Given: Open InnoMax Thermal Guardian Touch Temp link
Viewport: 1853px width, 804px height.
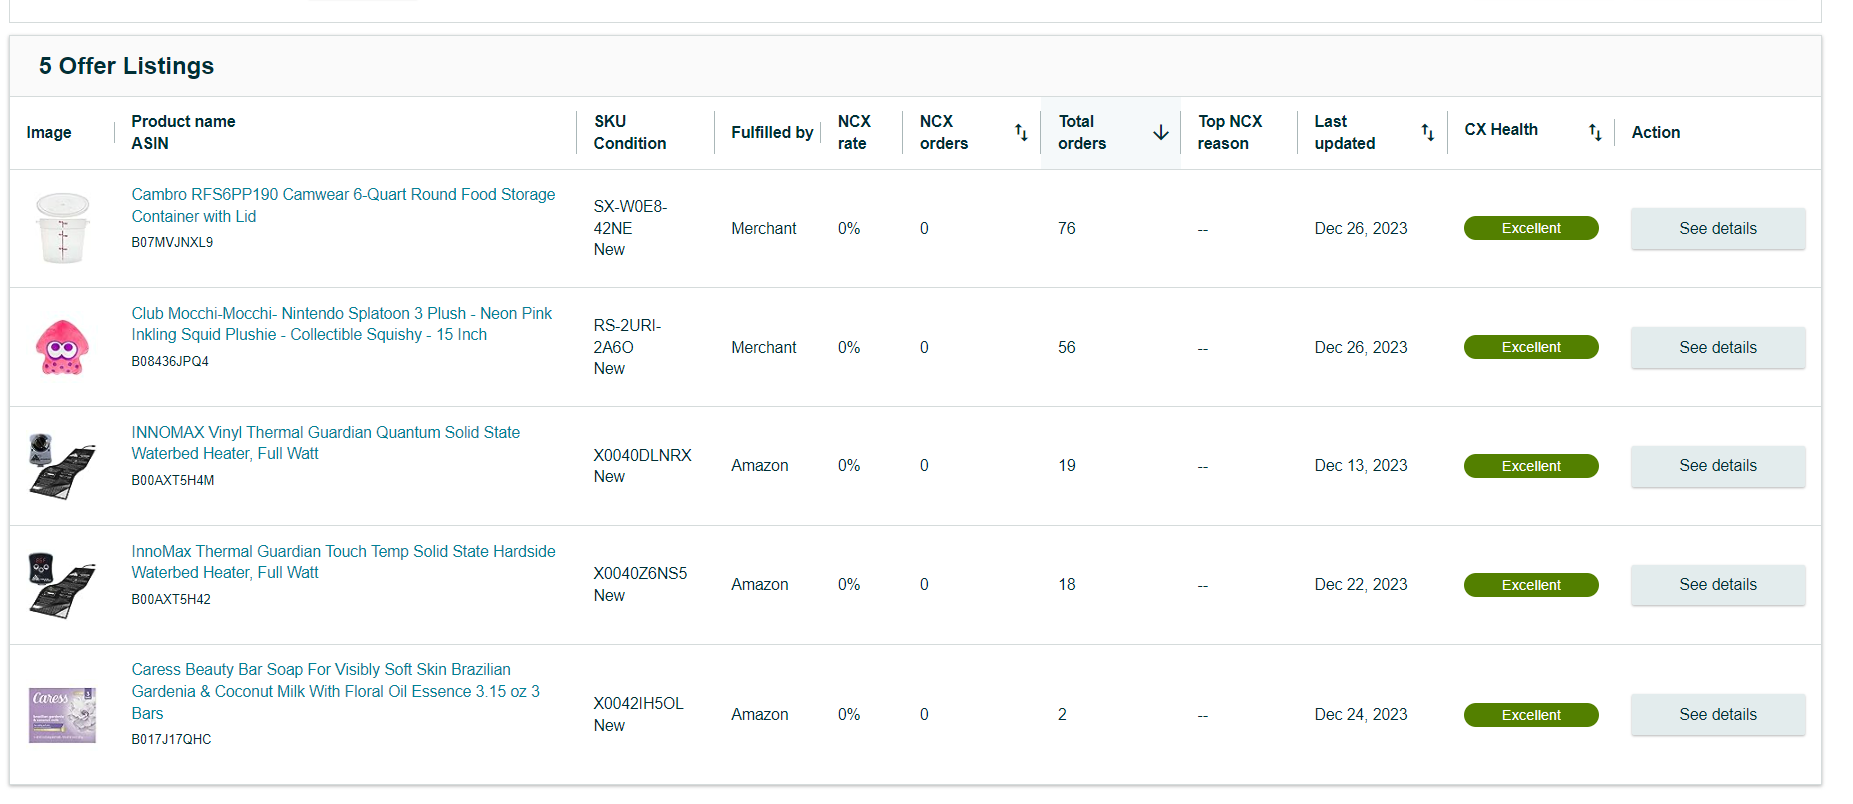Looking at the screenshot, I should click(x=343, y=562).
